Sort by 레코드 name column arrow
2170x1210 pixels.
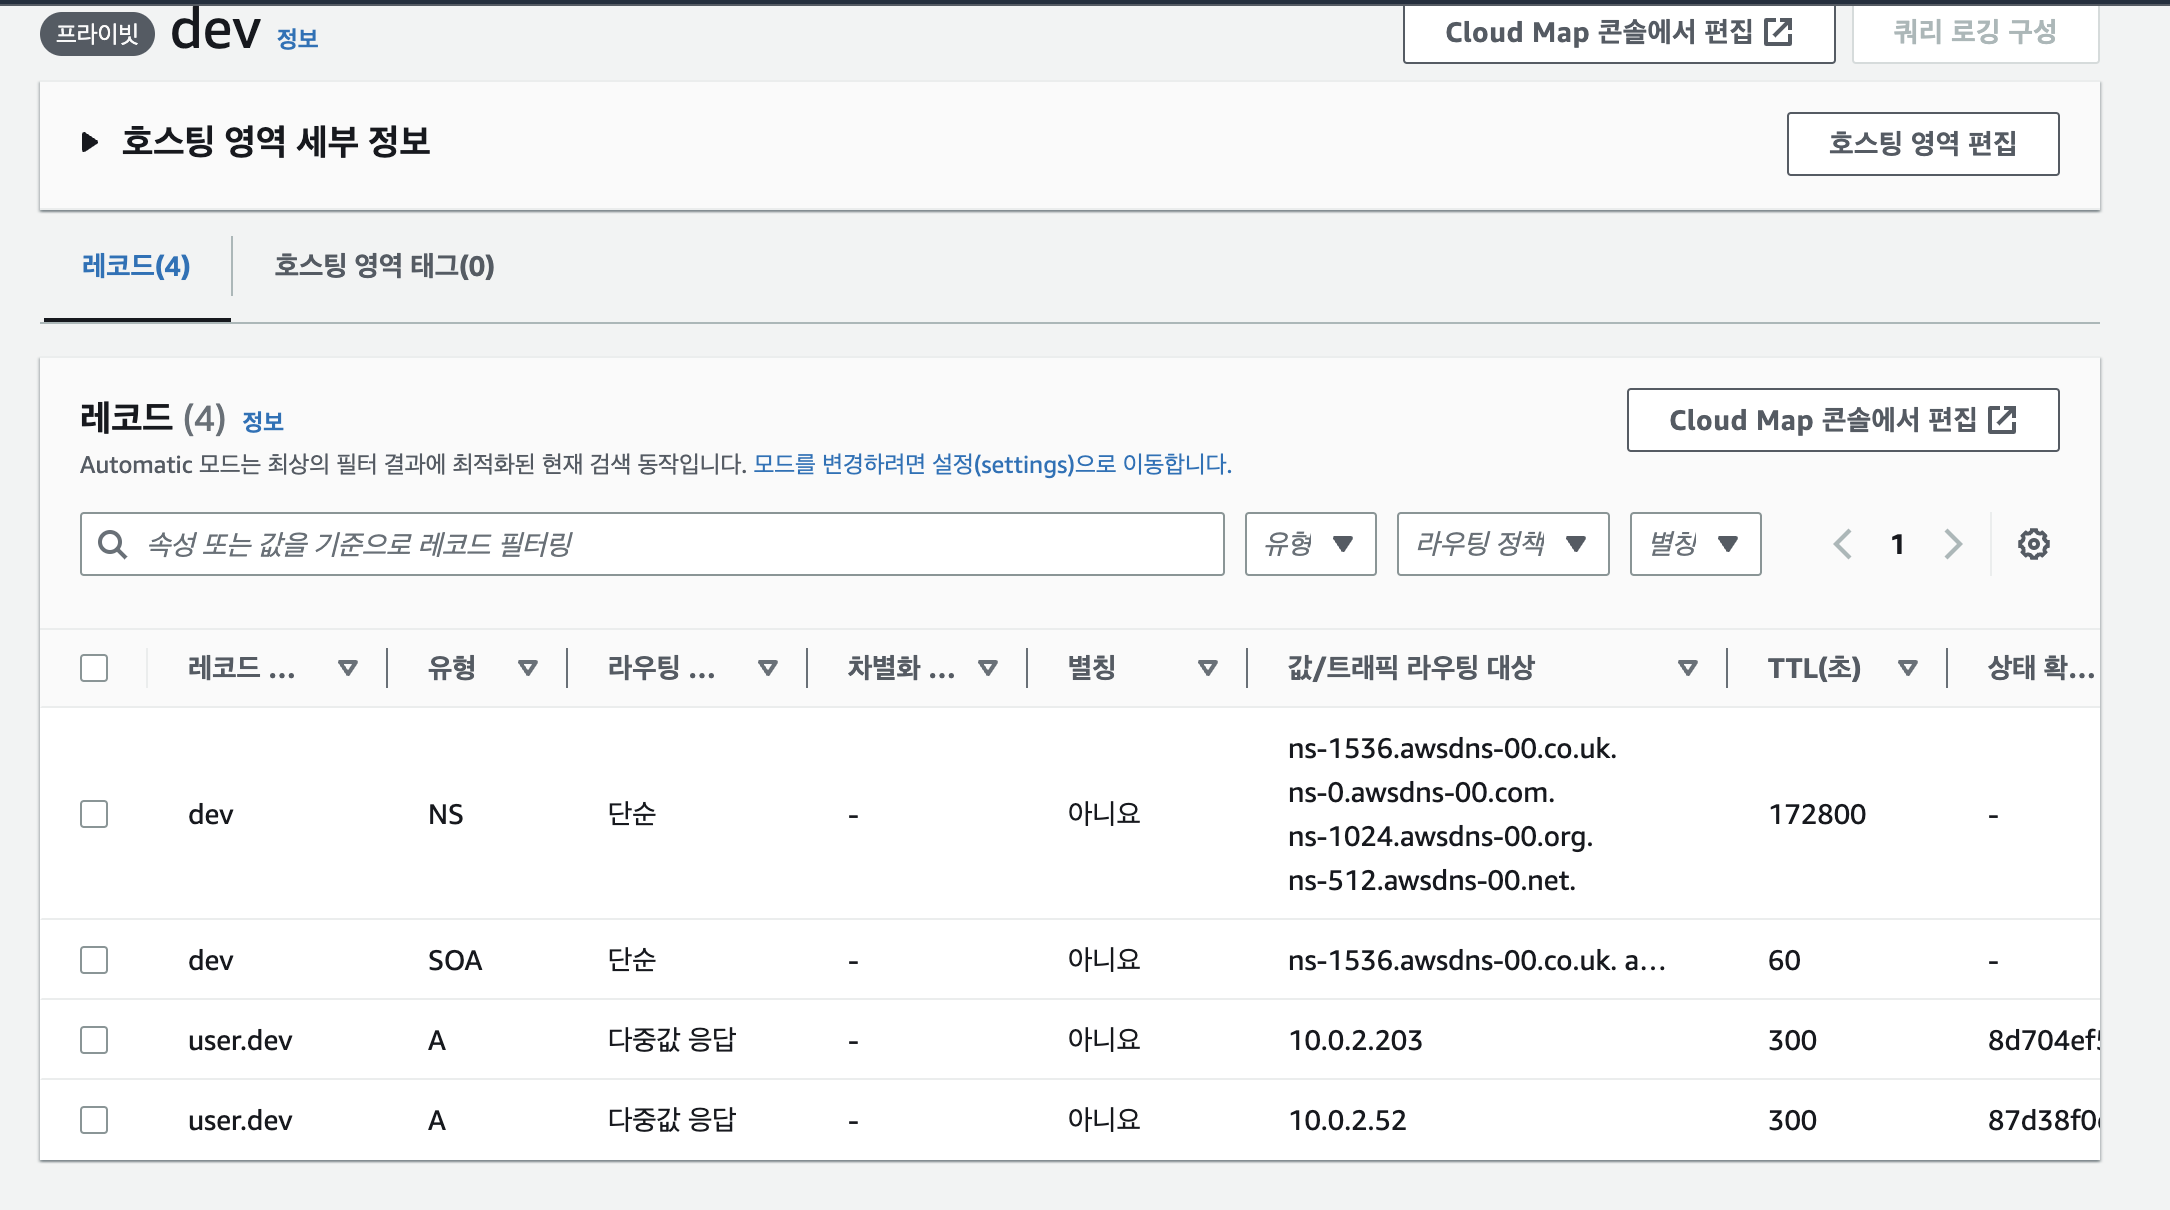(347, 668)
